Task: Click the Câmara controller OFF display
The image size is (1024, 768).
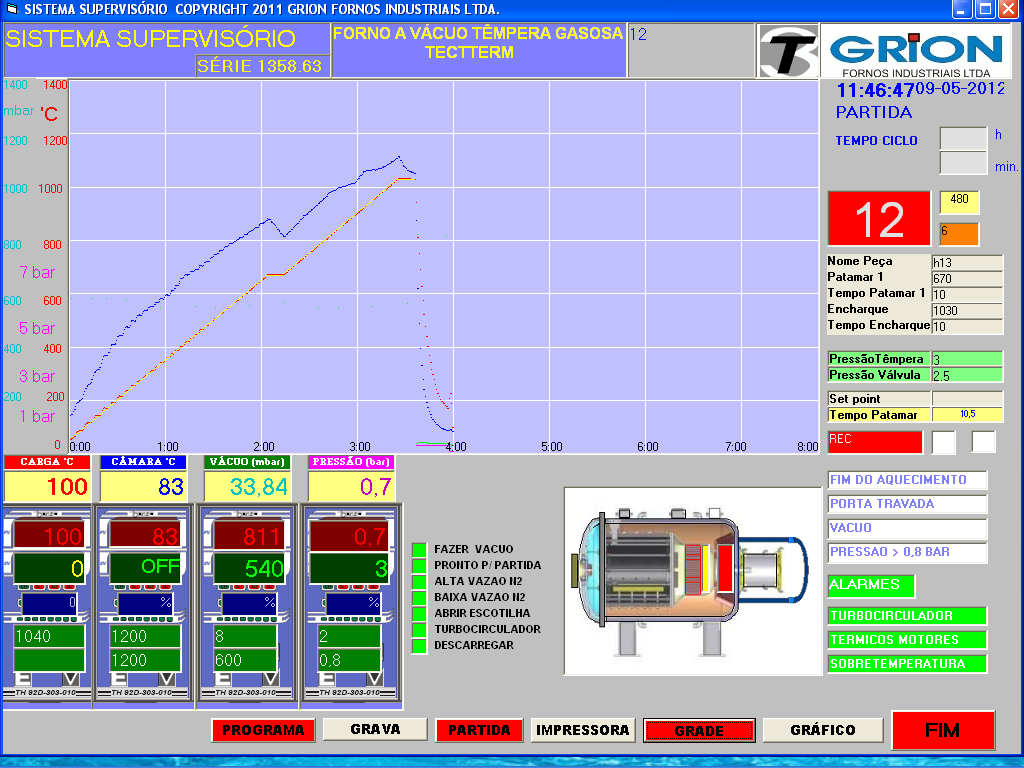Action: (144, 567)
